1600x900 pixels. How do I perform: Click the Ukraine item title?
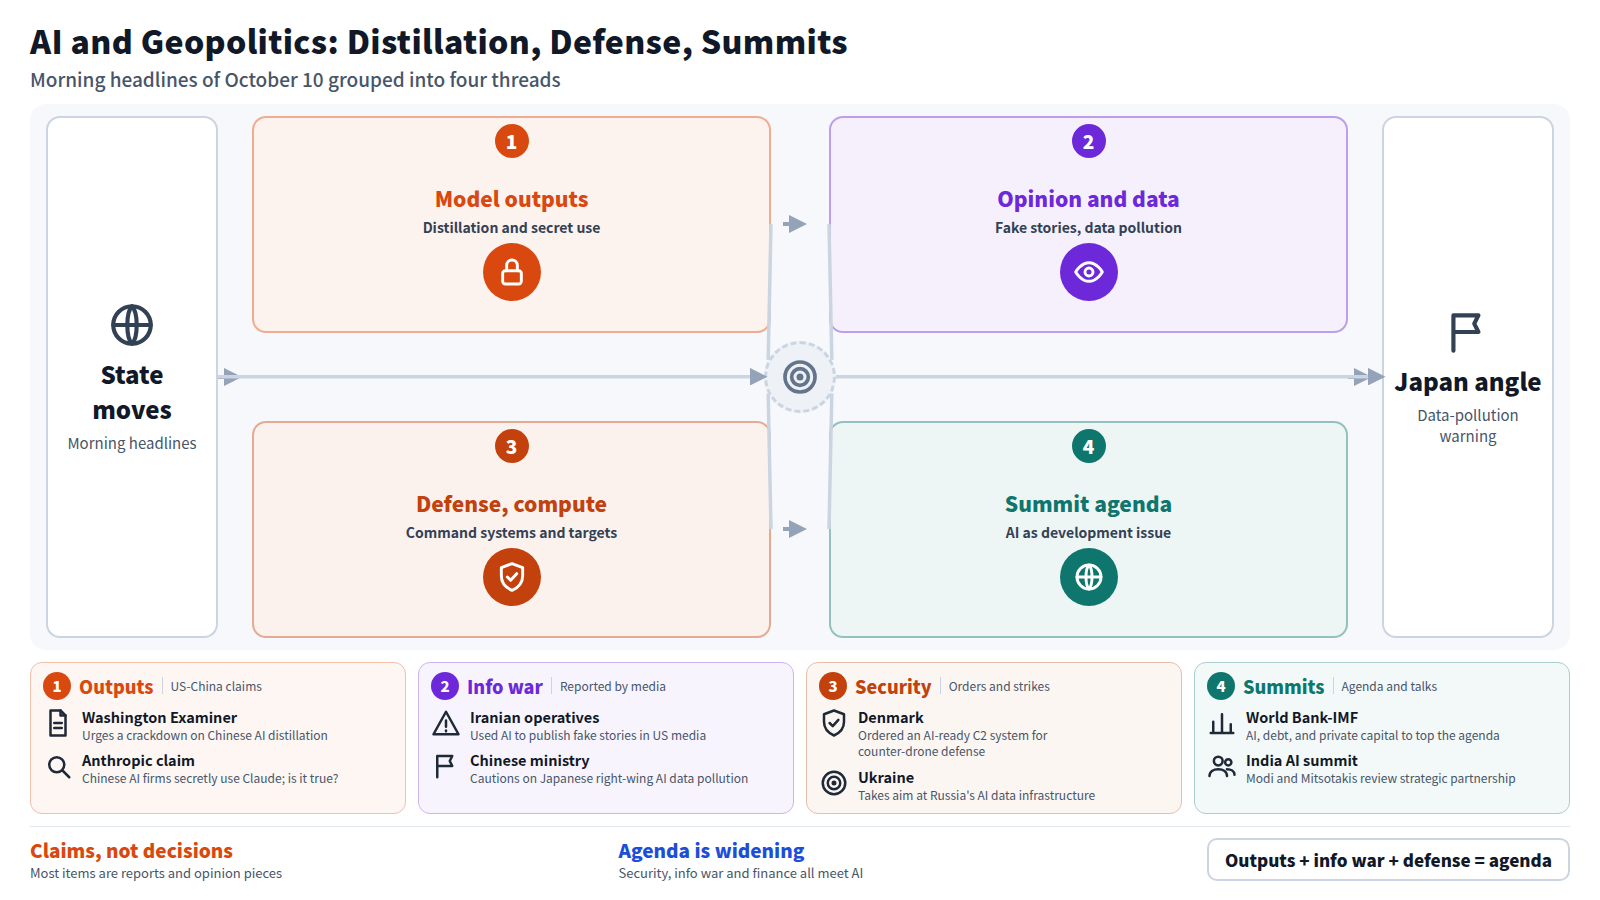(x=886, y=777)
